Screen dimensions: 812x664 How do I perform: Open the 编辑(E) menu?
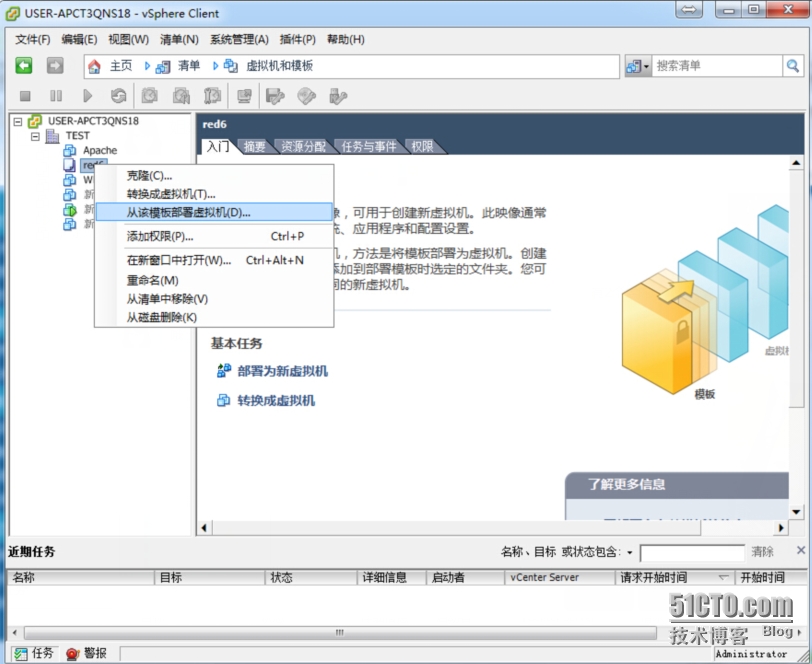[x=79, y=39]
